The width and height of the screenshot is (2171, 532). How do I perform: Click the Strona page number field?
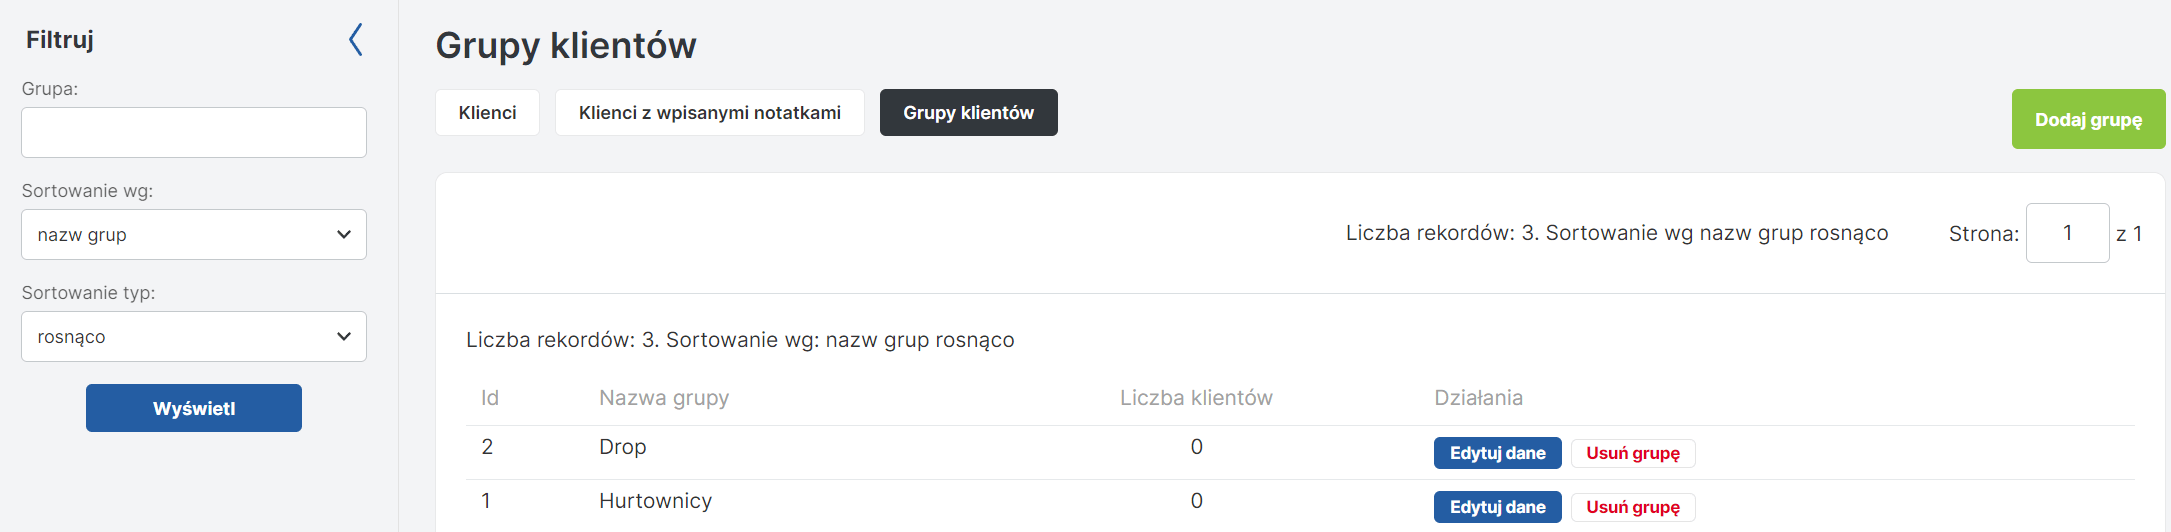point(2067,233)
